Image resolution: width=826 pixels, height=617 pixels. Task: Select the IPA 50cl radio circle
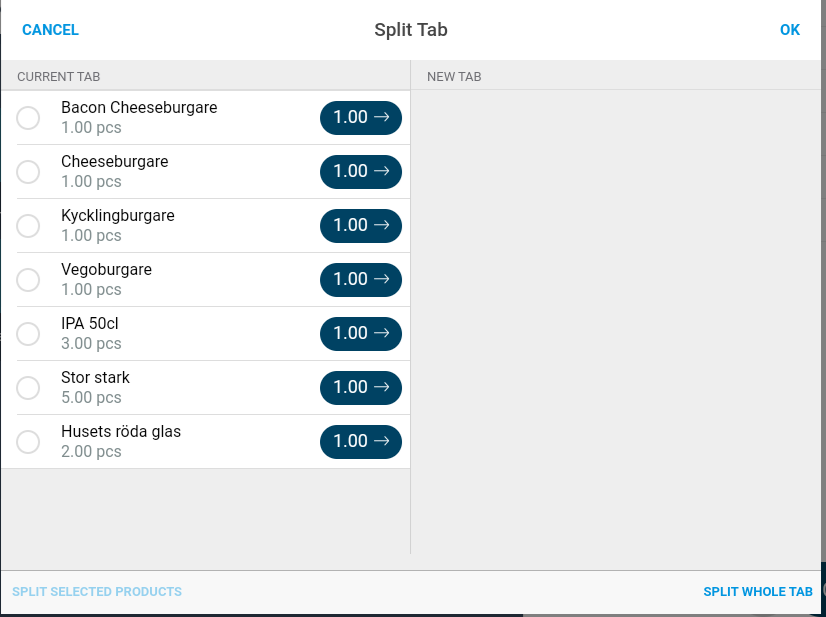[28, 334]
